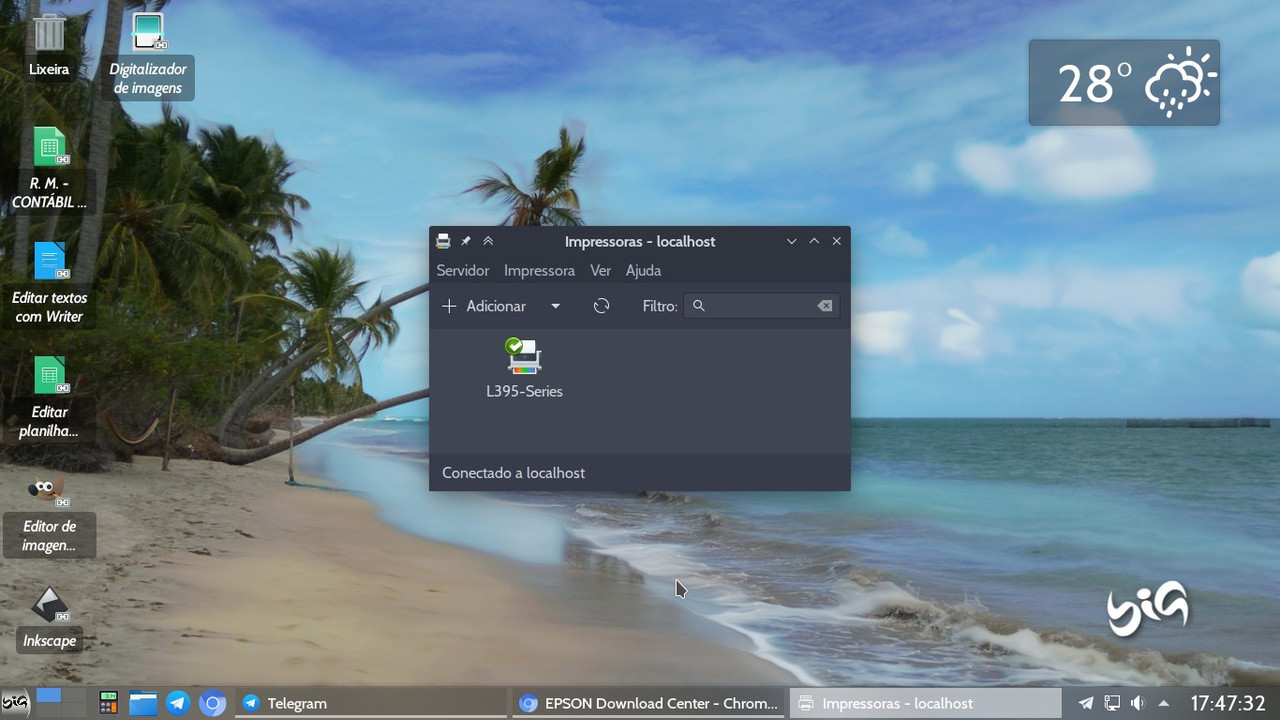Launch Telegram pinned taskbar icon
This screenshot has height=720, width=1280.
tap(178, 703)
